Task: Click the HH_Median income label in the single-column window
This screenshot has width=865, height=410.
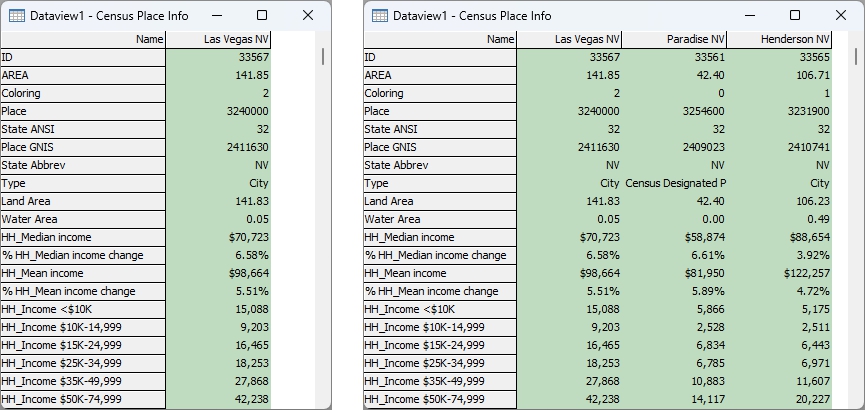Action: coord(83,237)
